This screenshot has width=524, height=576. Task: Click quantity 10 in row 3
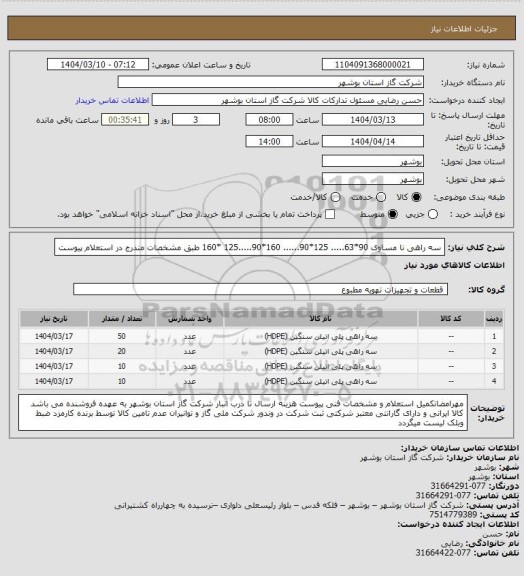pyautogui.click(x=122, y=366)
